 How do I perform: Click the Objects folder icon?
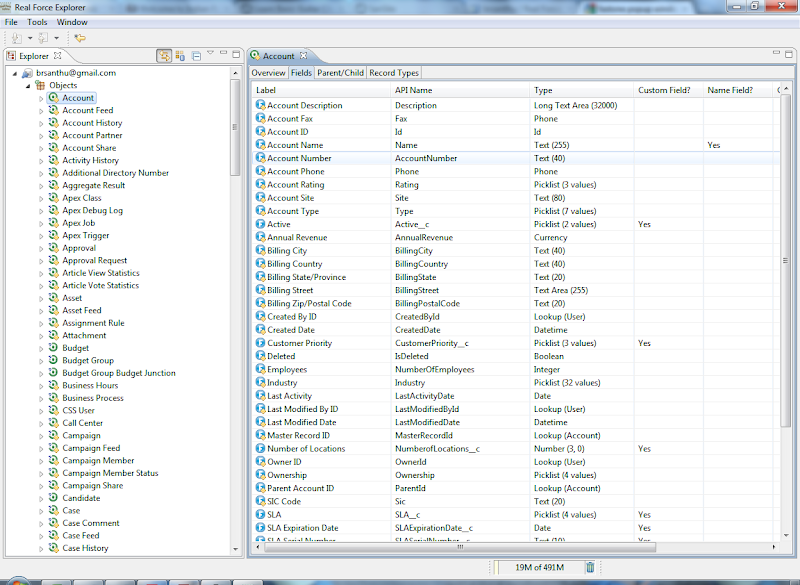[x=40, y=85]
